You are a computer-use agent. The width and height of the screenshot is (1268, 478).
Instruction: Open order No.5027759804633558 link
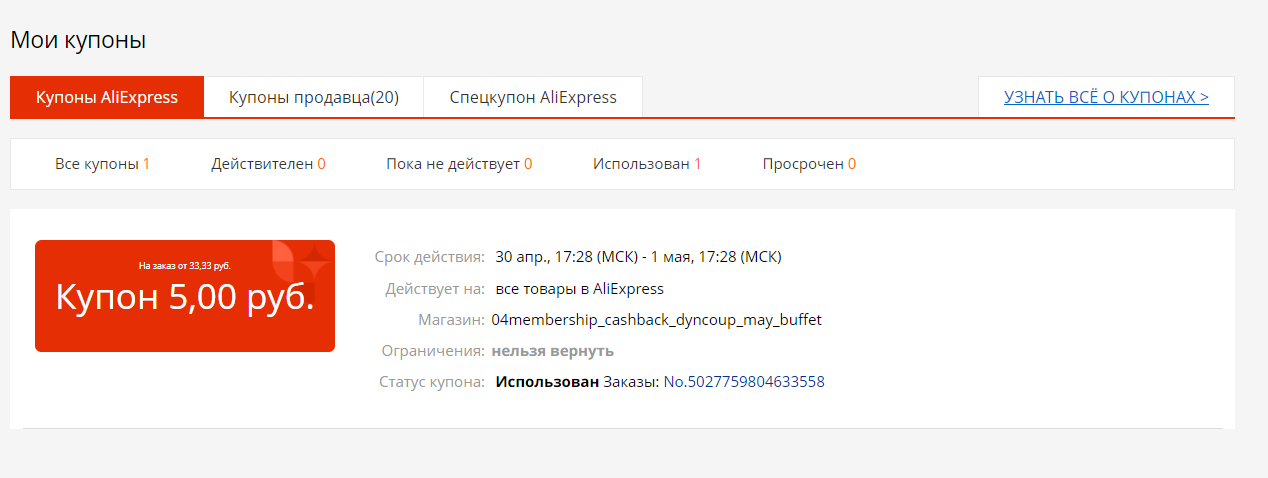[744, 382]
